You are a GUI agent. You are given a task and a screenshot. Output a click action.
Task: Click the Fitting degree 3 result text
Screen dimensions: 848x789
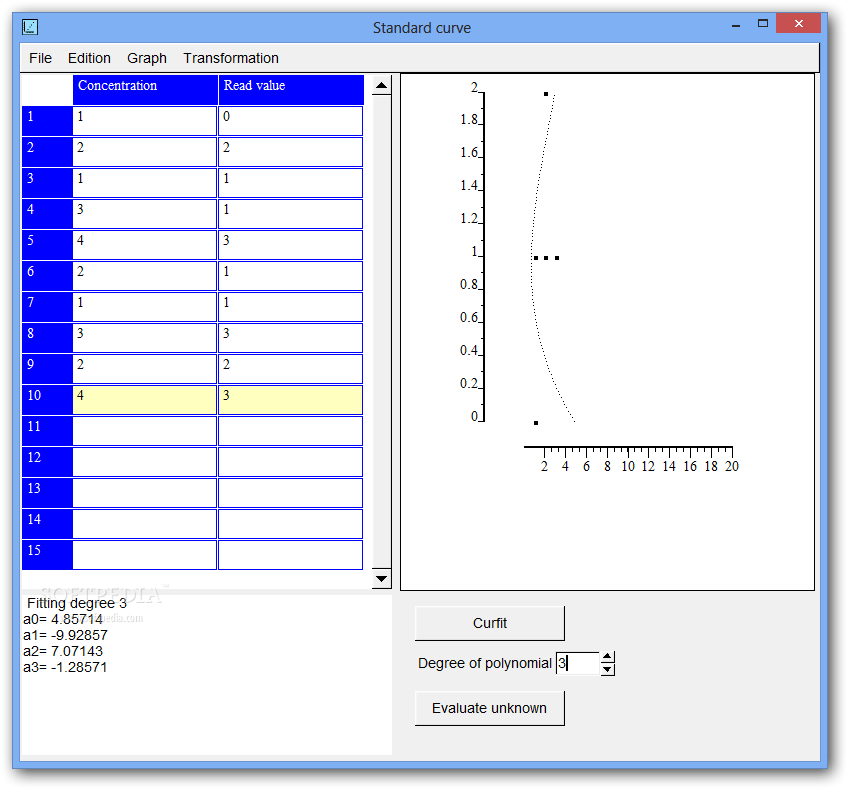(77, 603)
